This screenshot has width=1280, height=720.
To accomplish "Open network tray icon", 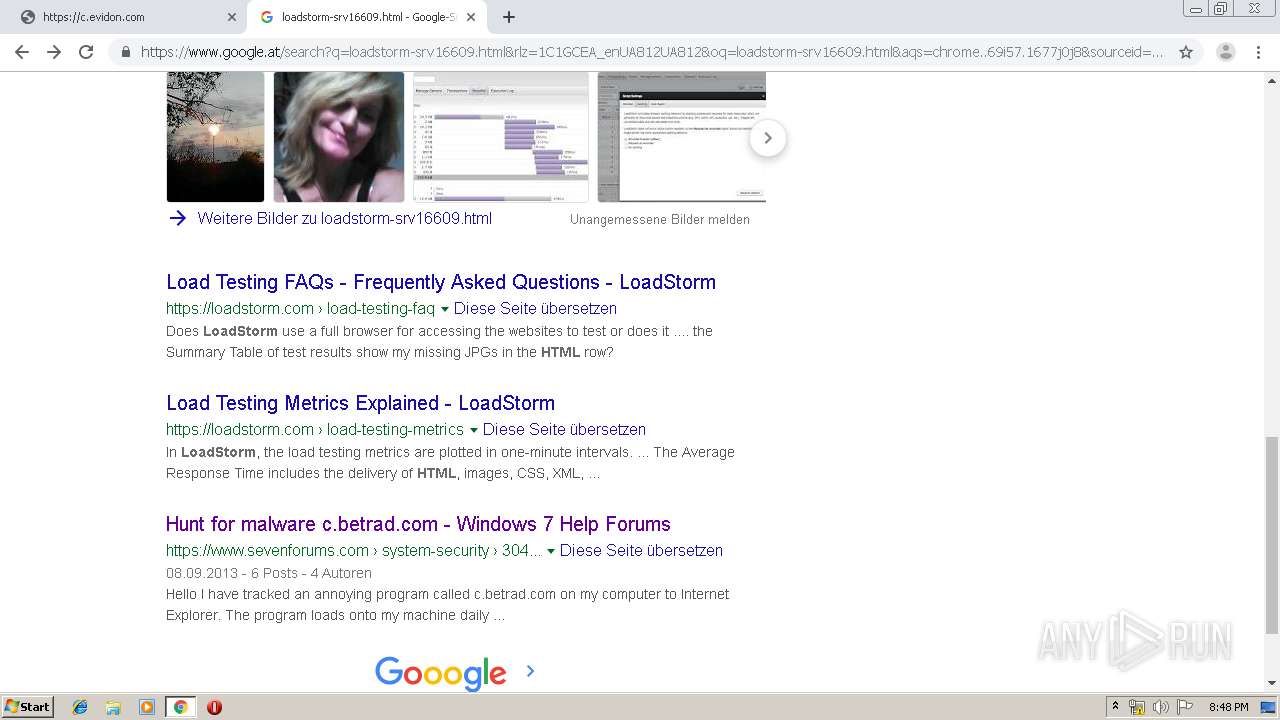I will tap(1137, 707).
